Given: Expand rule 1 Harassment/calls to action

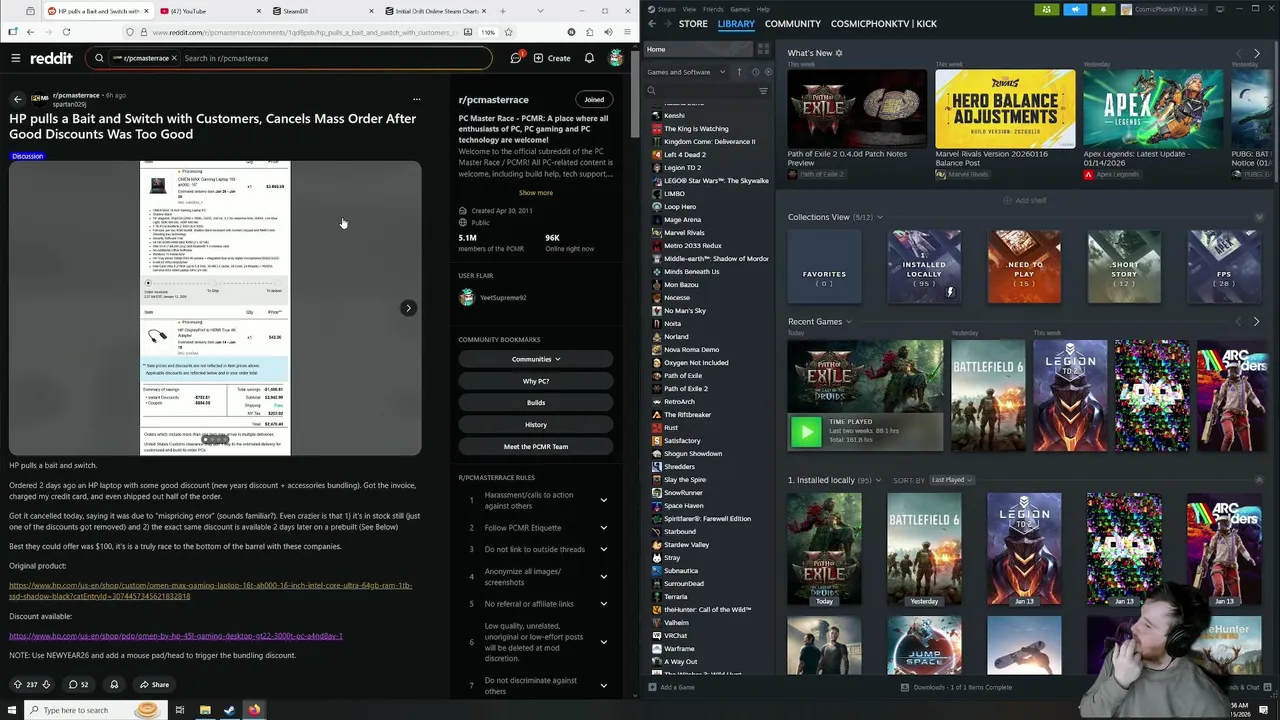Looking at the screenshot, I should point(603,500).
